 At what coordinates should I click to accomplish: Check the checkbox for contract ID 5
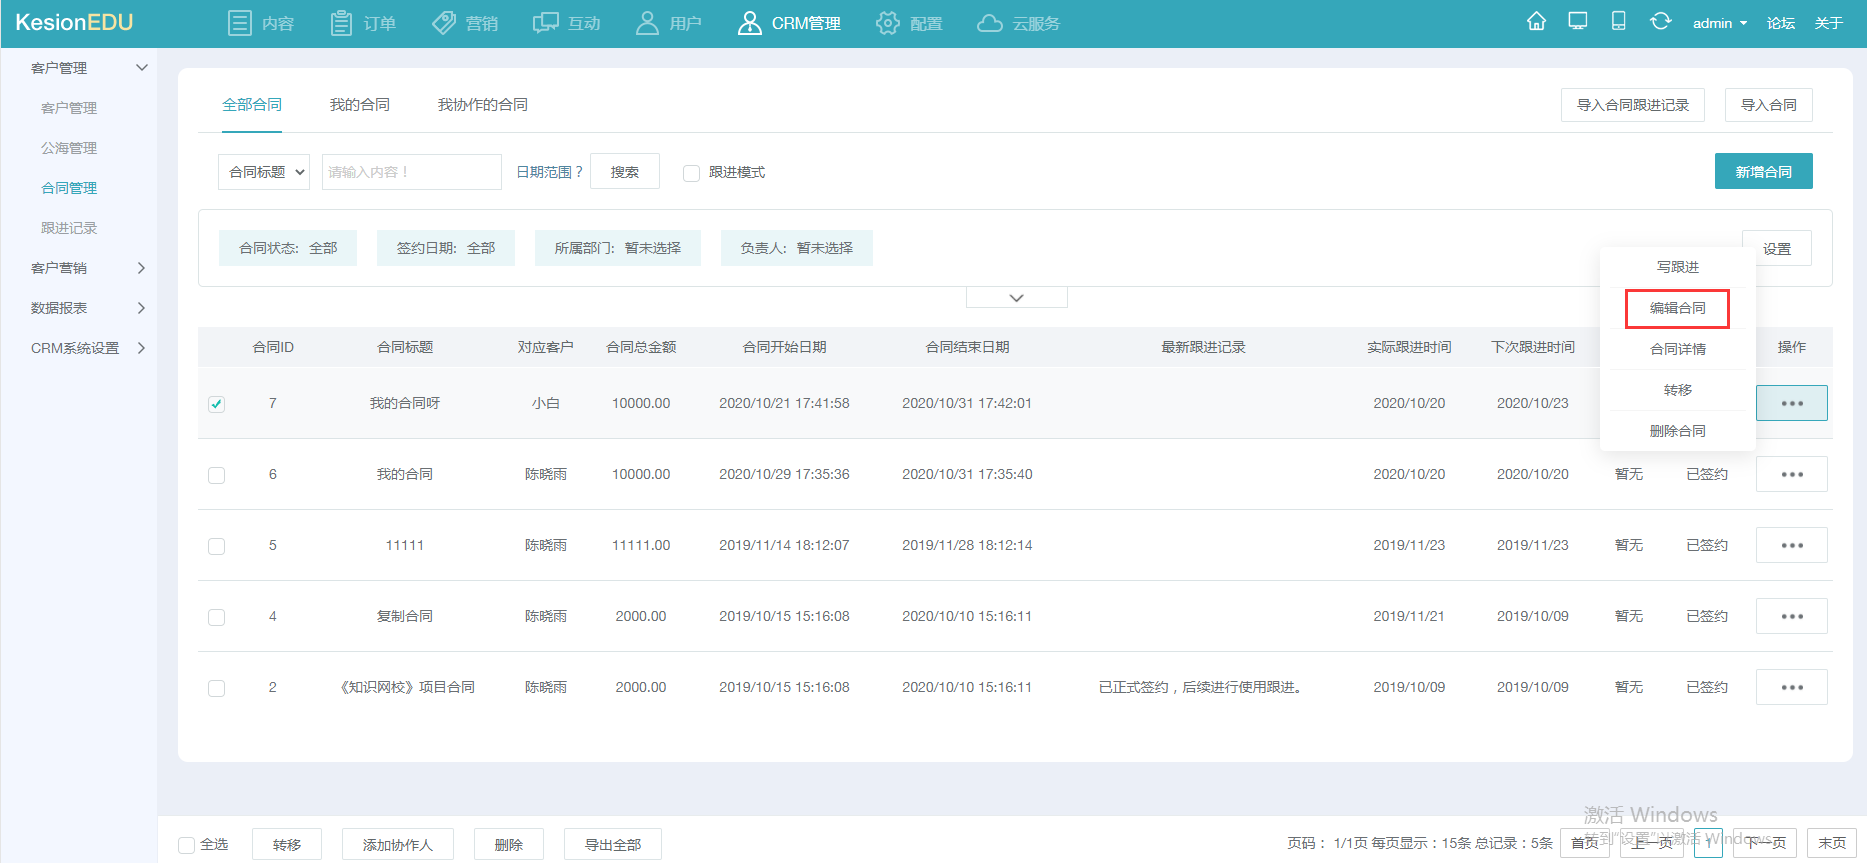[216, 546]
